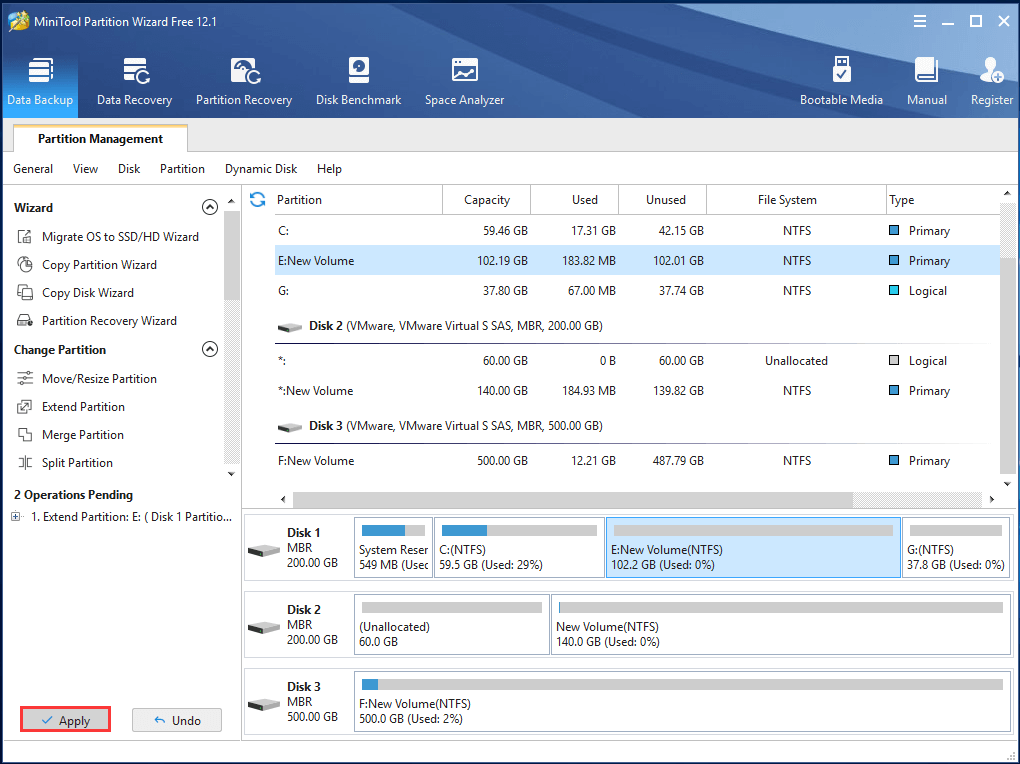Click Disk 2 header row in list
The width and height of the screenshot is (1020, 764).
[x=637, y=326]
